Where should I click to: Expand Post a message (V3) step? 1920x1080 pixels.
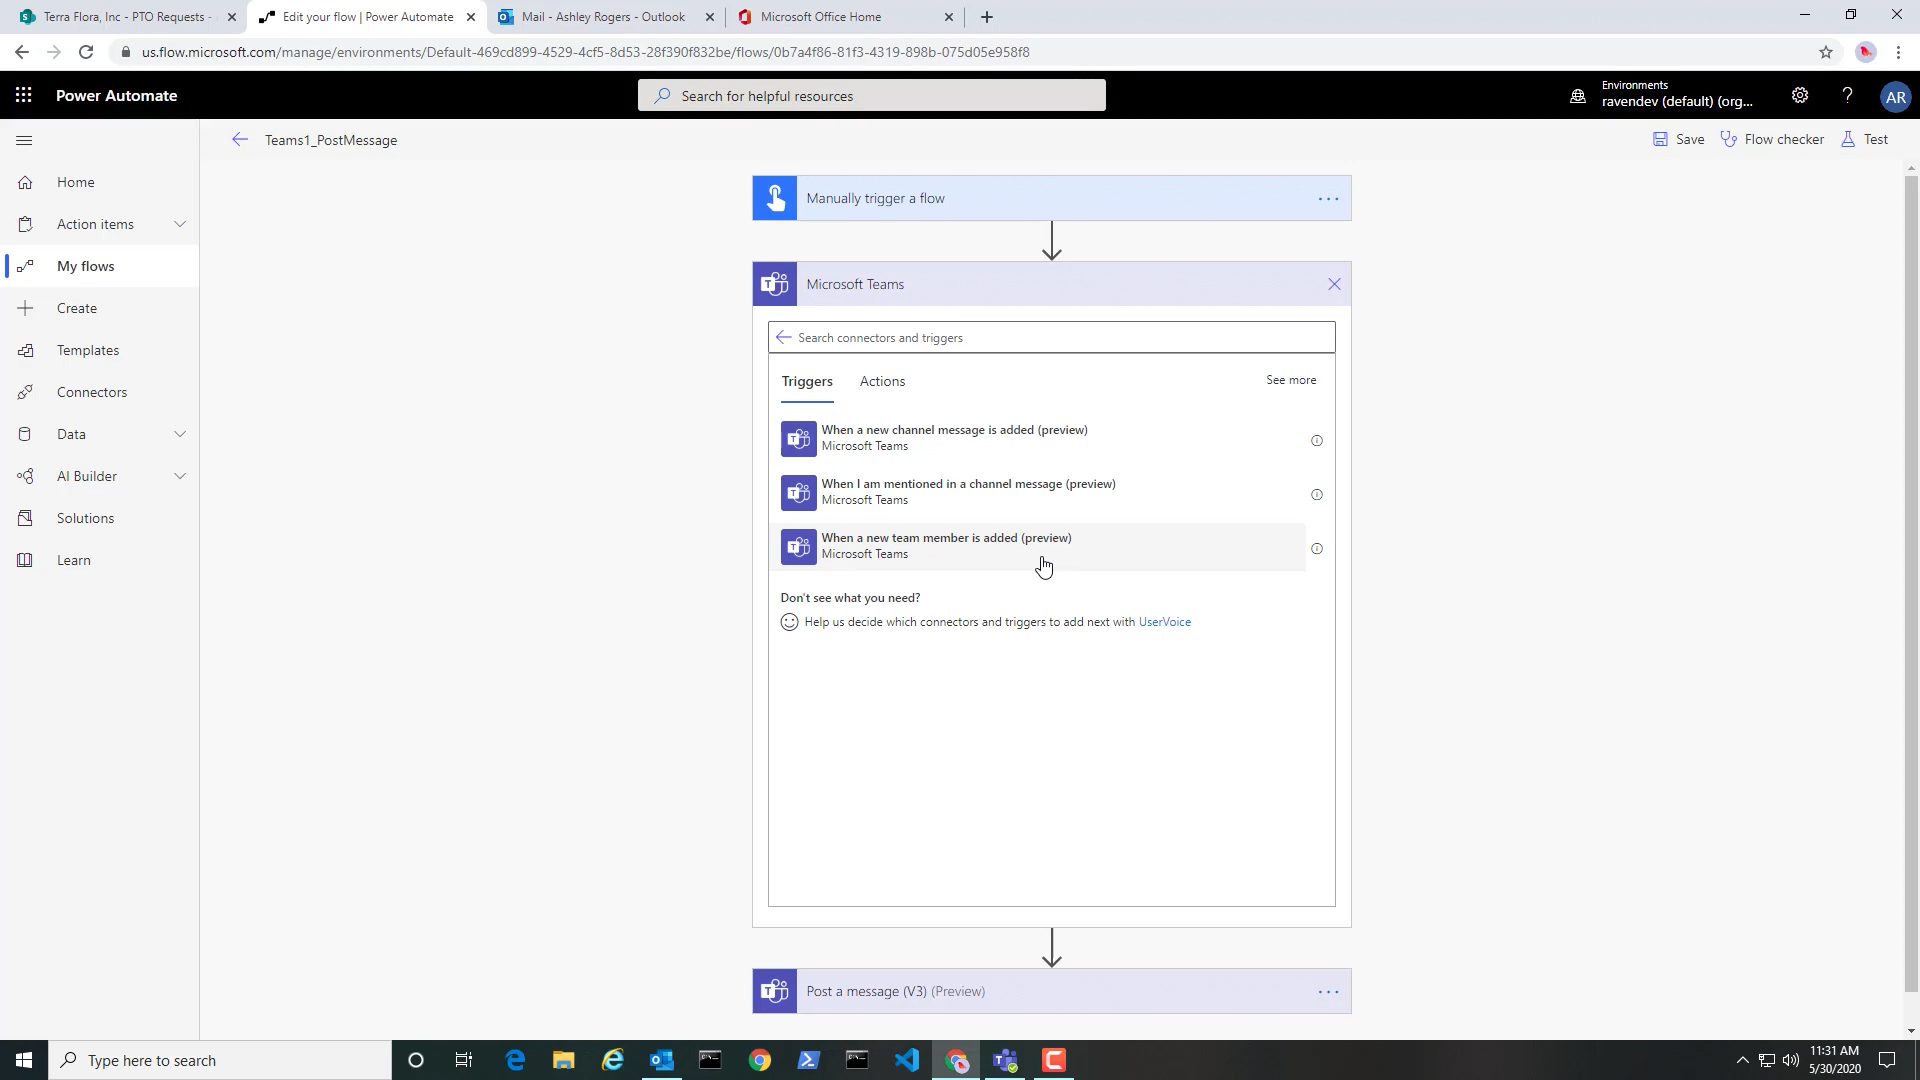click(x=1051, y=991)
